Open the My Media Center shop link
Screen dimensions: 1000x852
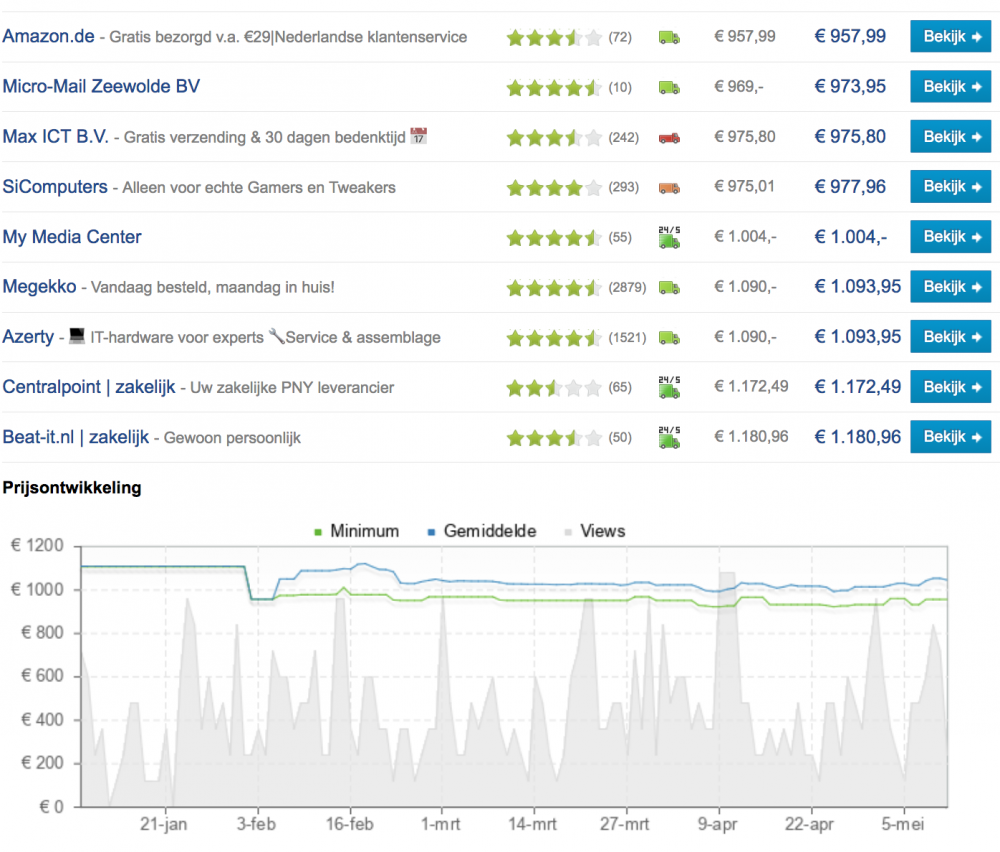point(72,237)
